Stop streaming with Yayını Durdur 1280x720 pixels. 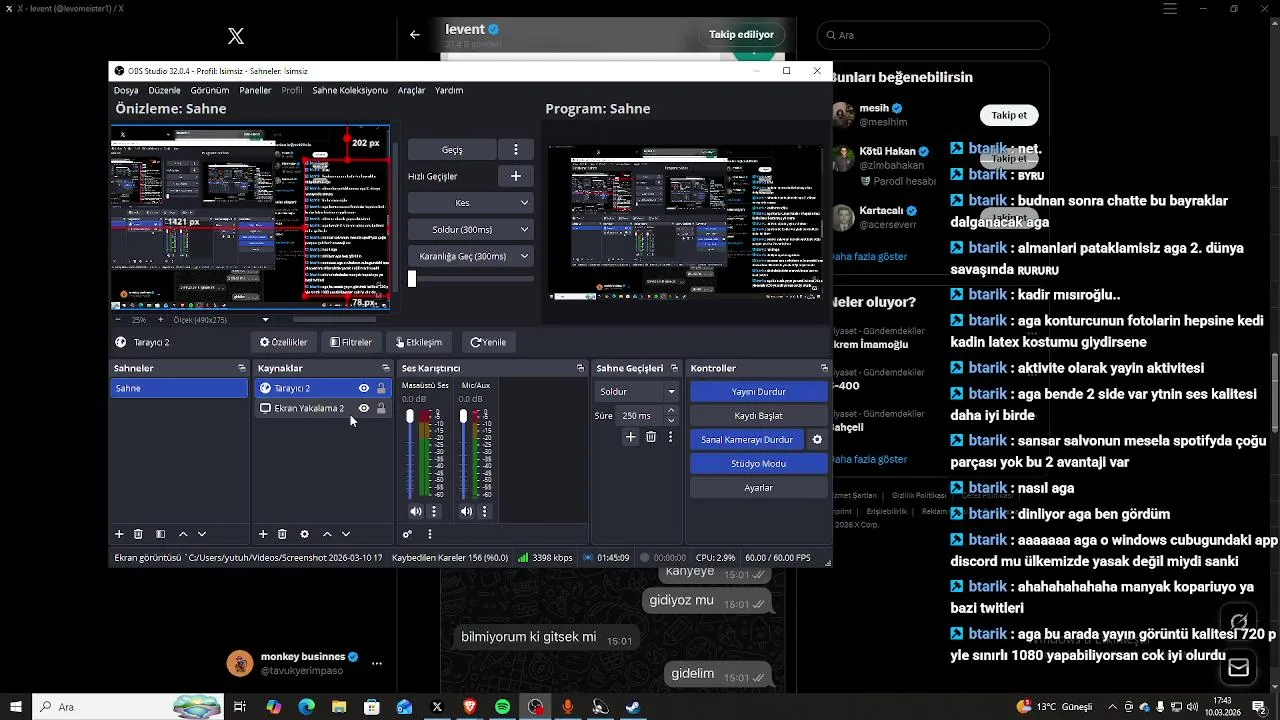click(x=759, y=392)
